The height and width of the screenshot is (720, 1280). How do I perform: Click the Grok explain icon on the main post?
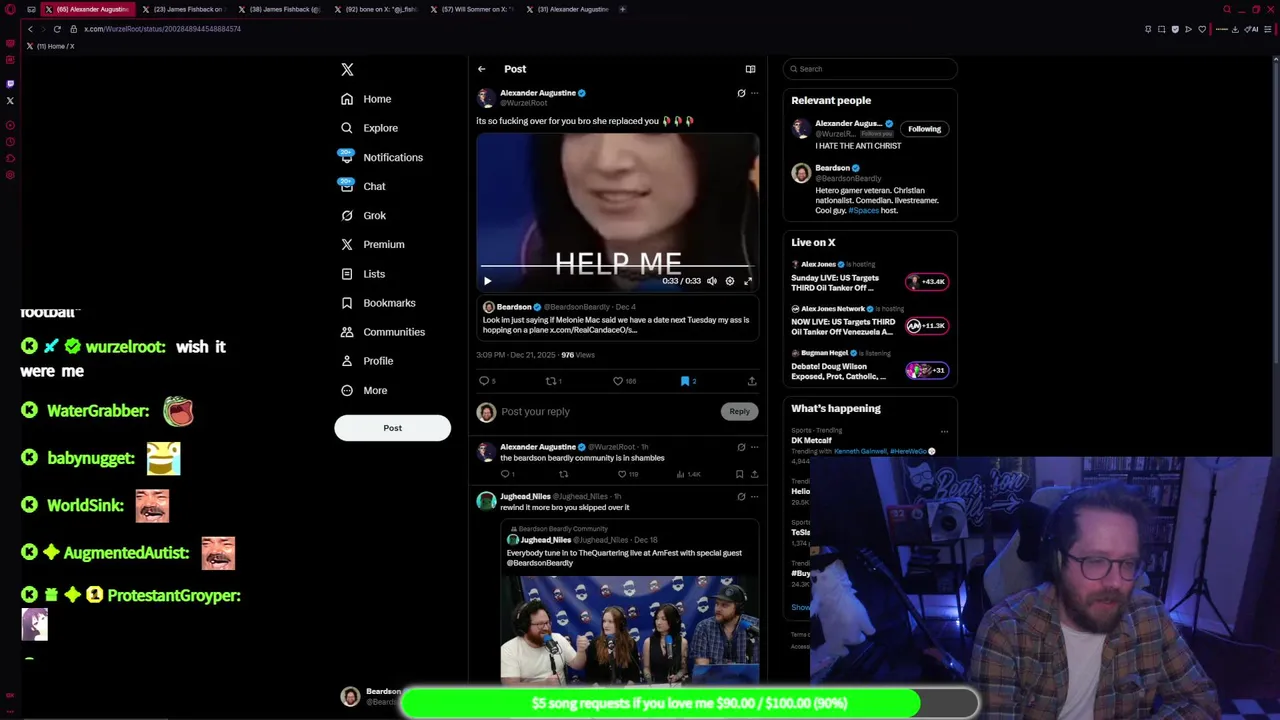(x=741, y=93)
